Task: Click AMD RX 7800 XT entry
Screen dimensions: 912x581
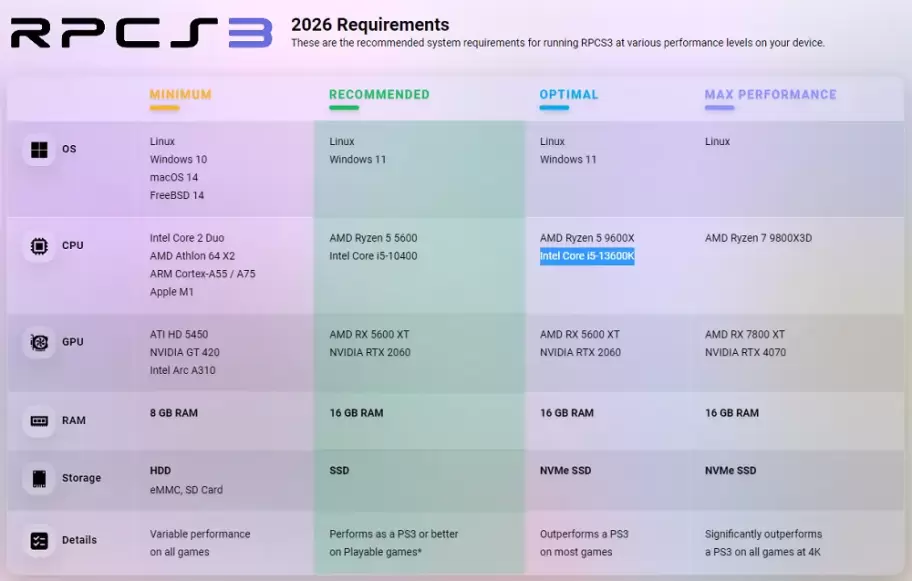Action: coord(744,334)
